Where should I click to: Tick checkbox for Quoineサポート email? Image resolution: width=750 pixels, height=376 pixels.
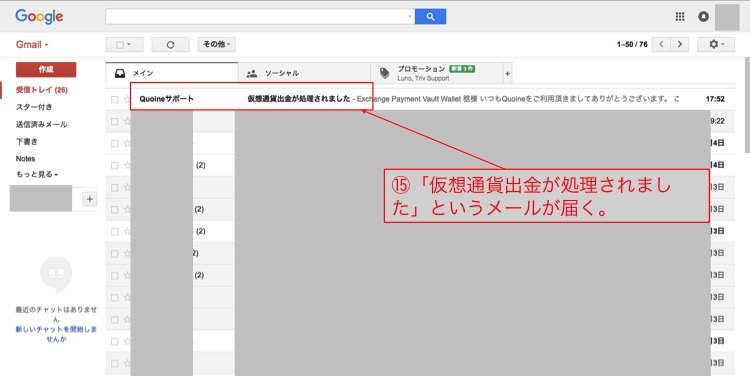tap(114, 100)
